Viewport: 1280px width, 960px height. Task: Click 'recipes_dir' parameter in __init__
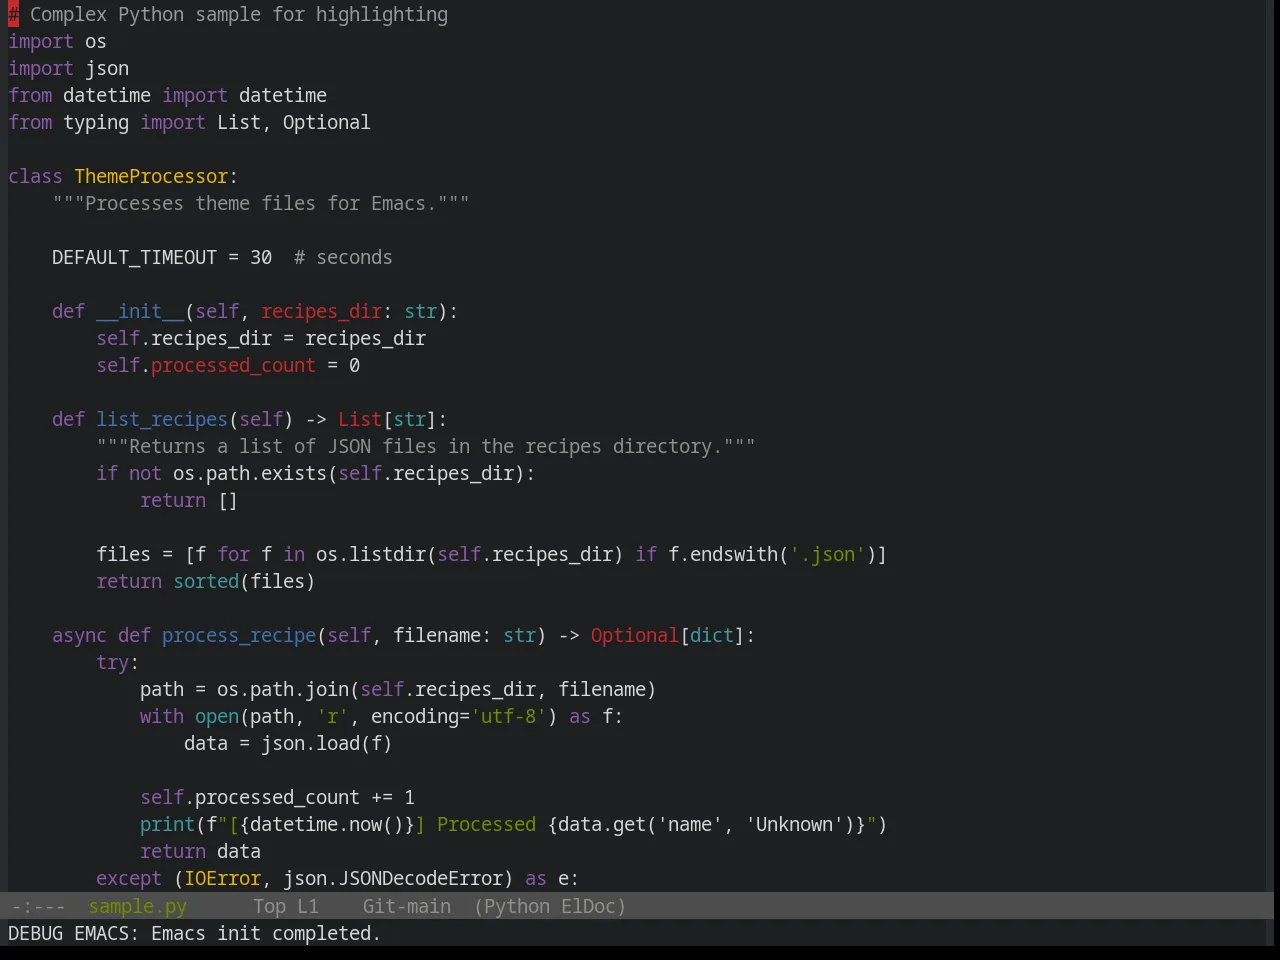(322, 311)
